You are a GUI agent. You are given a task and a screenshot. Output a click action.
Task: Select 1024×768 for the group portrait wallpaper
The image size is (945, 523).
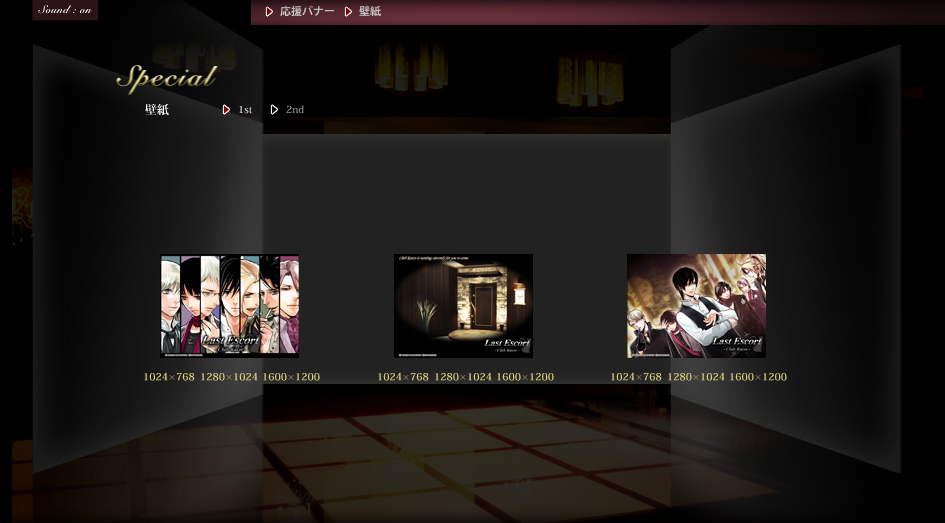pyautogui.click(x=636, y=377)
